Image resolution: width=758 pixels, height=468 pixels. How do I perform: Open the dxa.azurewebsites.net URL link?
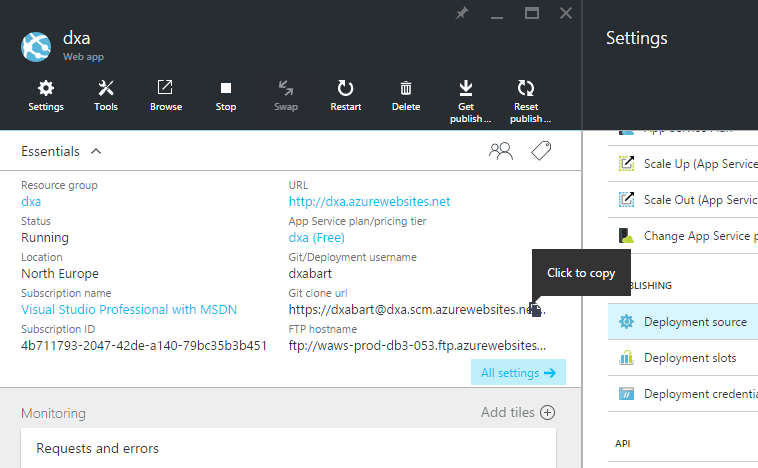click(369, 202)
